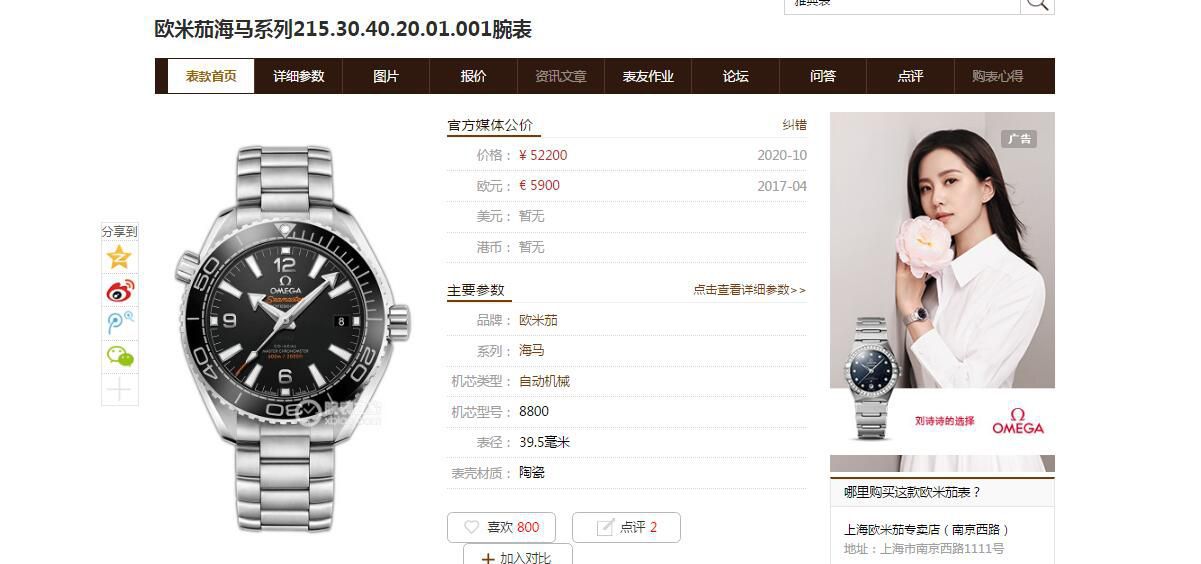Select the 表友作业 tab
Image resolution: width=1201 pixels, height=564 pixels.
click(648, 76)
